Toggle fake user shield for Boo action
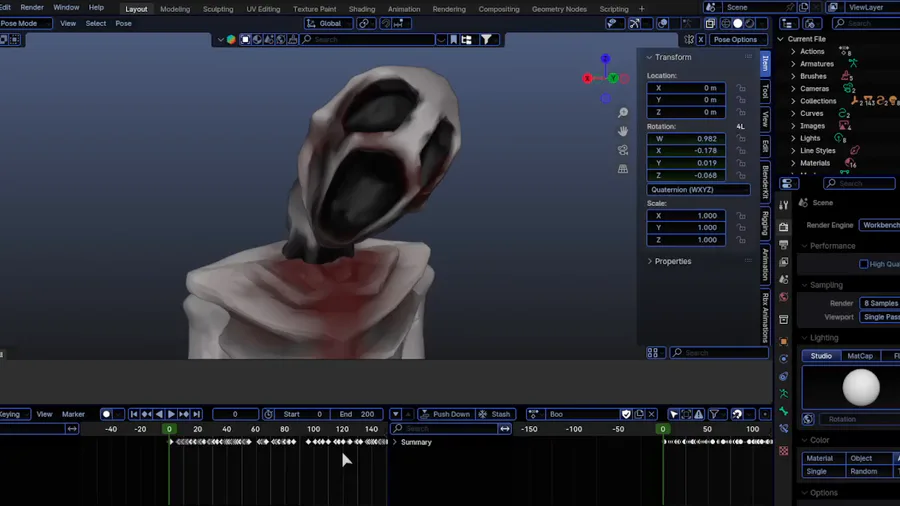900x506 pixels. click(626, 414)
